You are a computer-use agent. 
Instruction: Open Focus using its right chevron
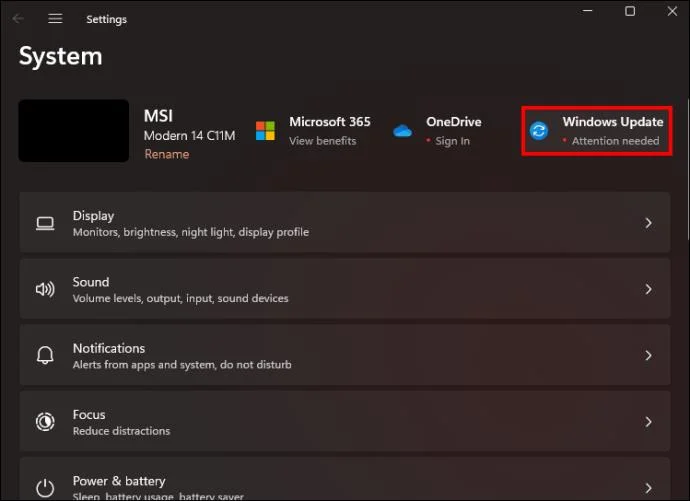coord(648,422)
